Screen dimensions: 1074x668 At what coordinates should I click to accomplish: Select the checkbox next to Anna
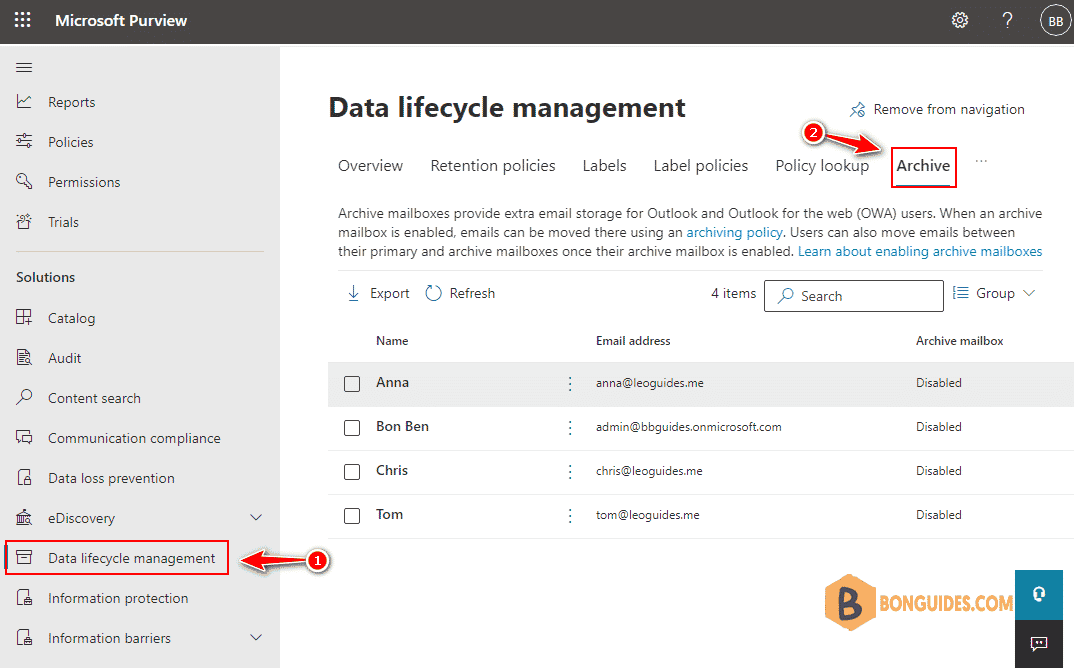(352, 383)
